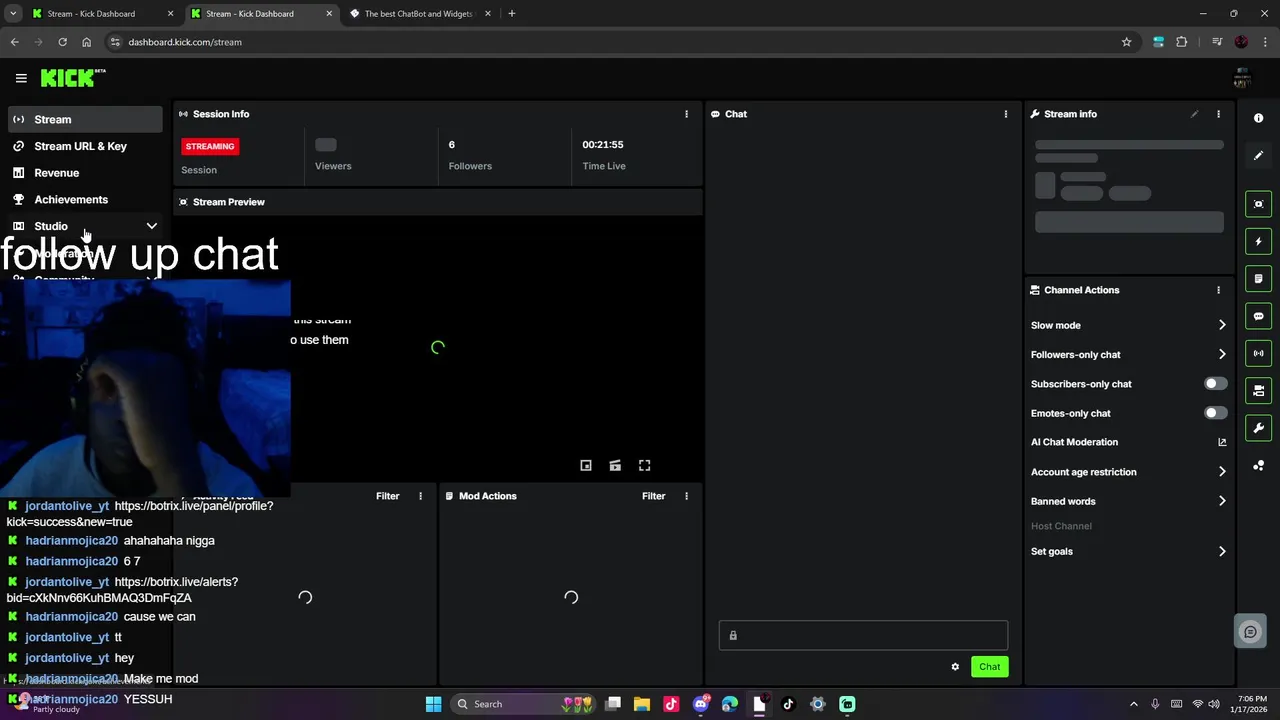Open the floating support chat bubble

pyautogui.click(x=1250, y=632)
